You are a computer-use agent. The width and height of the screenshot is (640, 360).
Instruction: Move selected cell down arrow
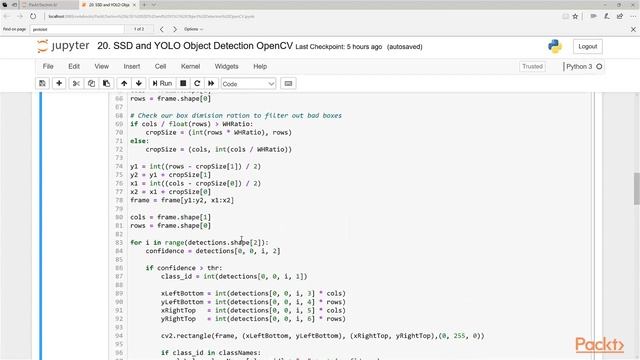coord(139,83)
